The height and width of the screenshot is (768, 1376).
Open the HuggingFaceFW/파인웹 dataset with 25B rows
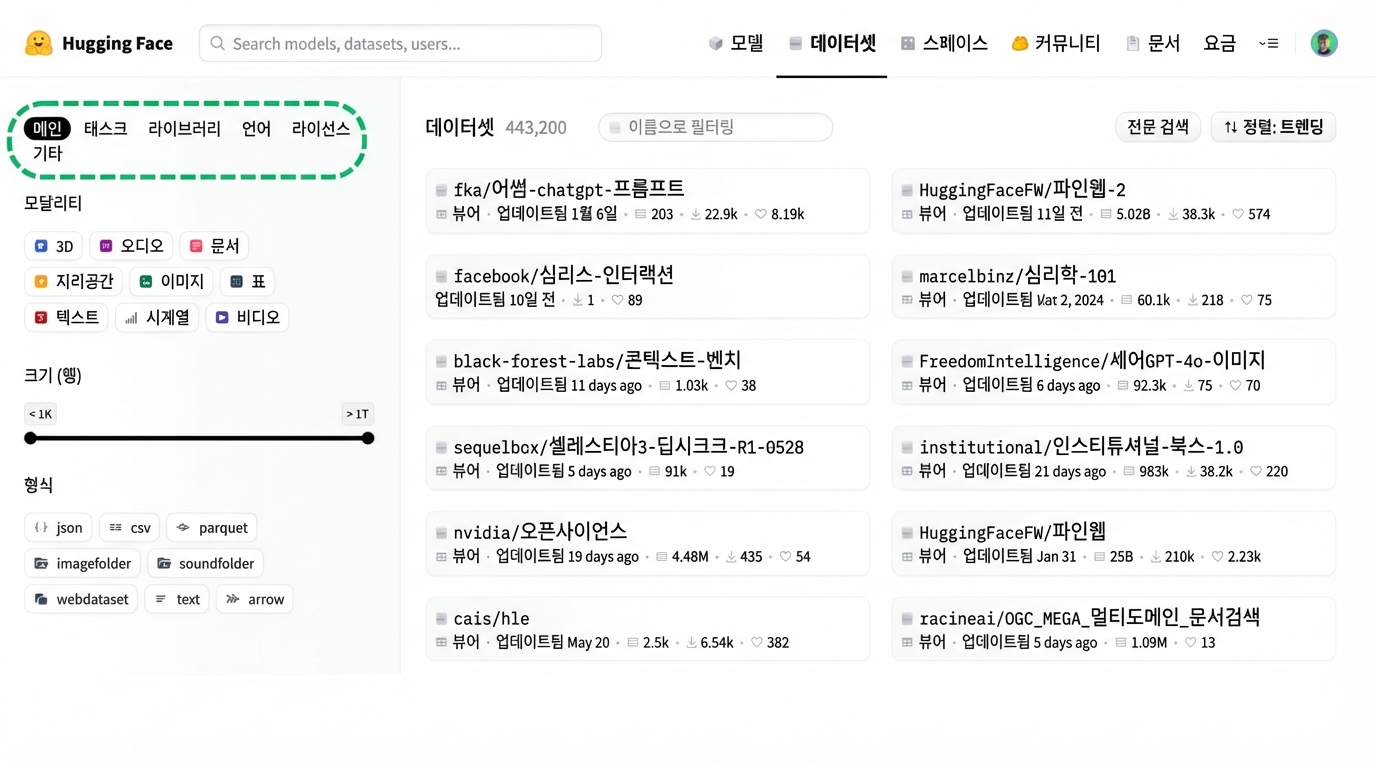pyautogui.click(x=1113, y=543)
